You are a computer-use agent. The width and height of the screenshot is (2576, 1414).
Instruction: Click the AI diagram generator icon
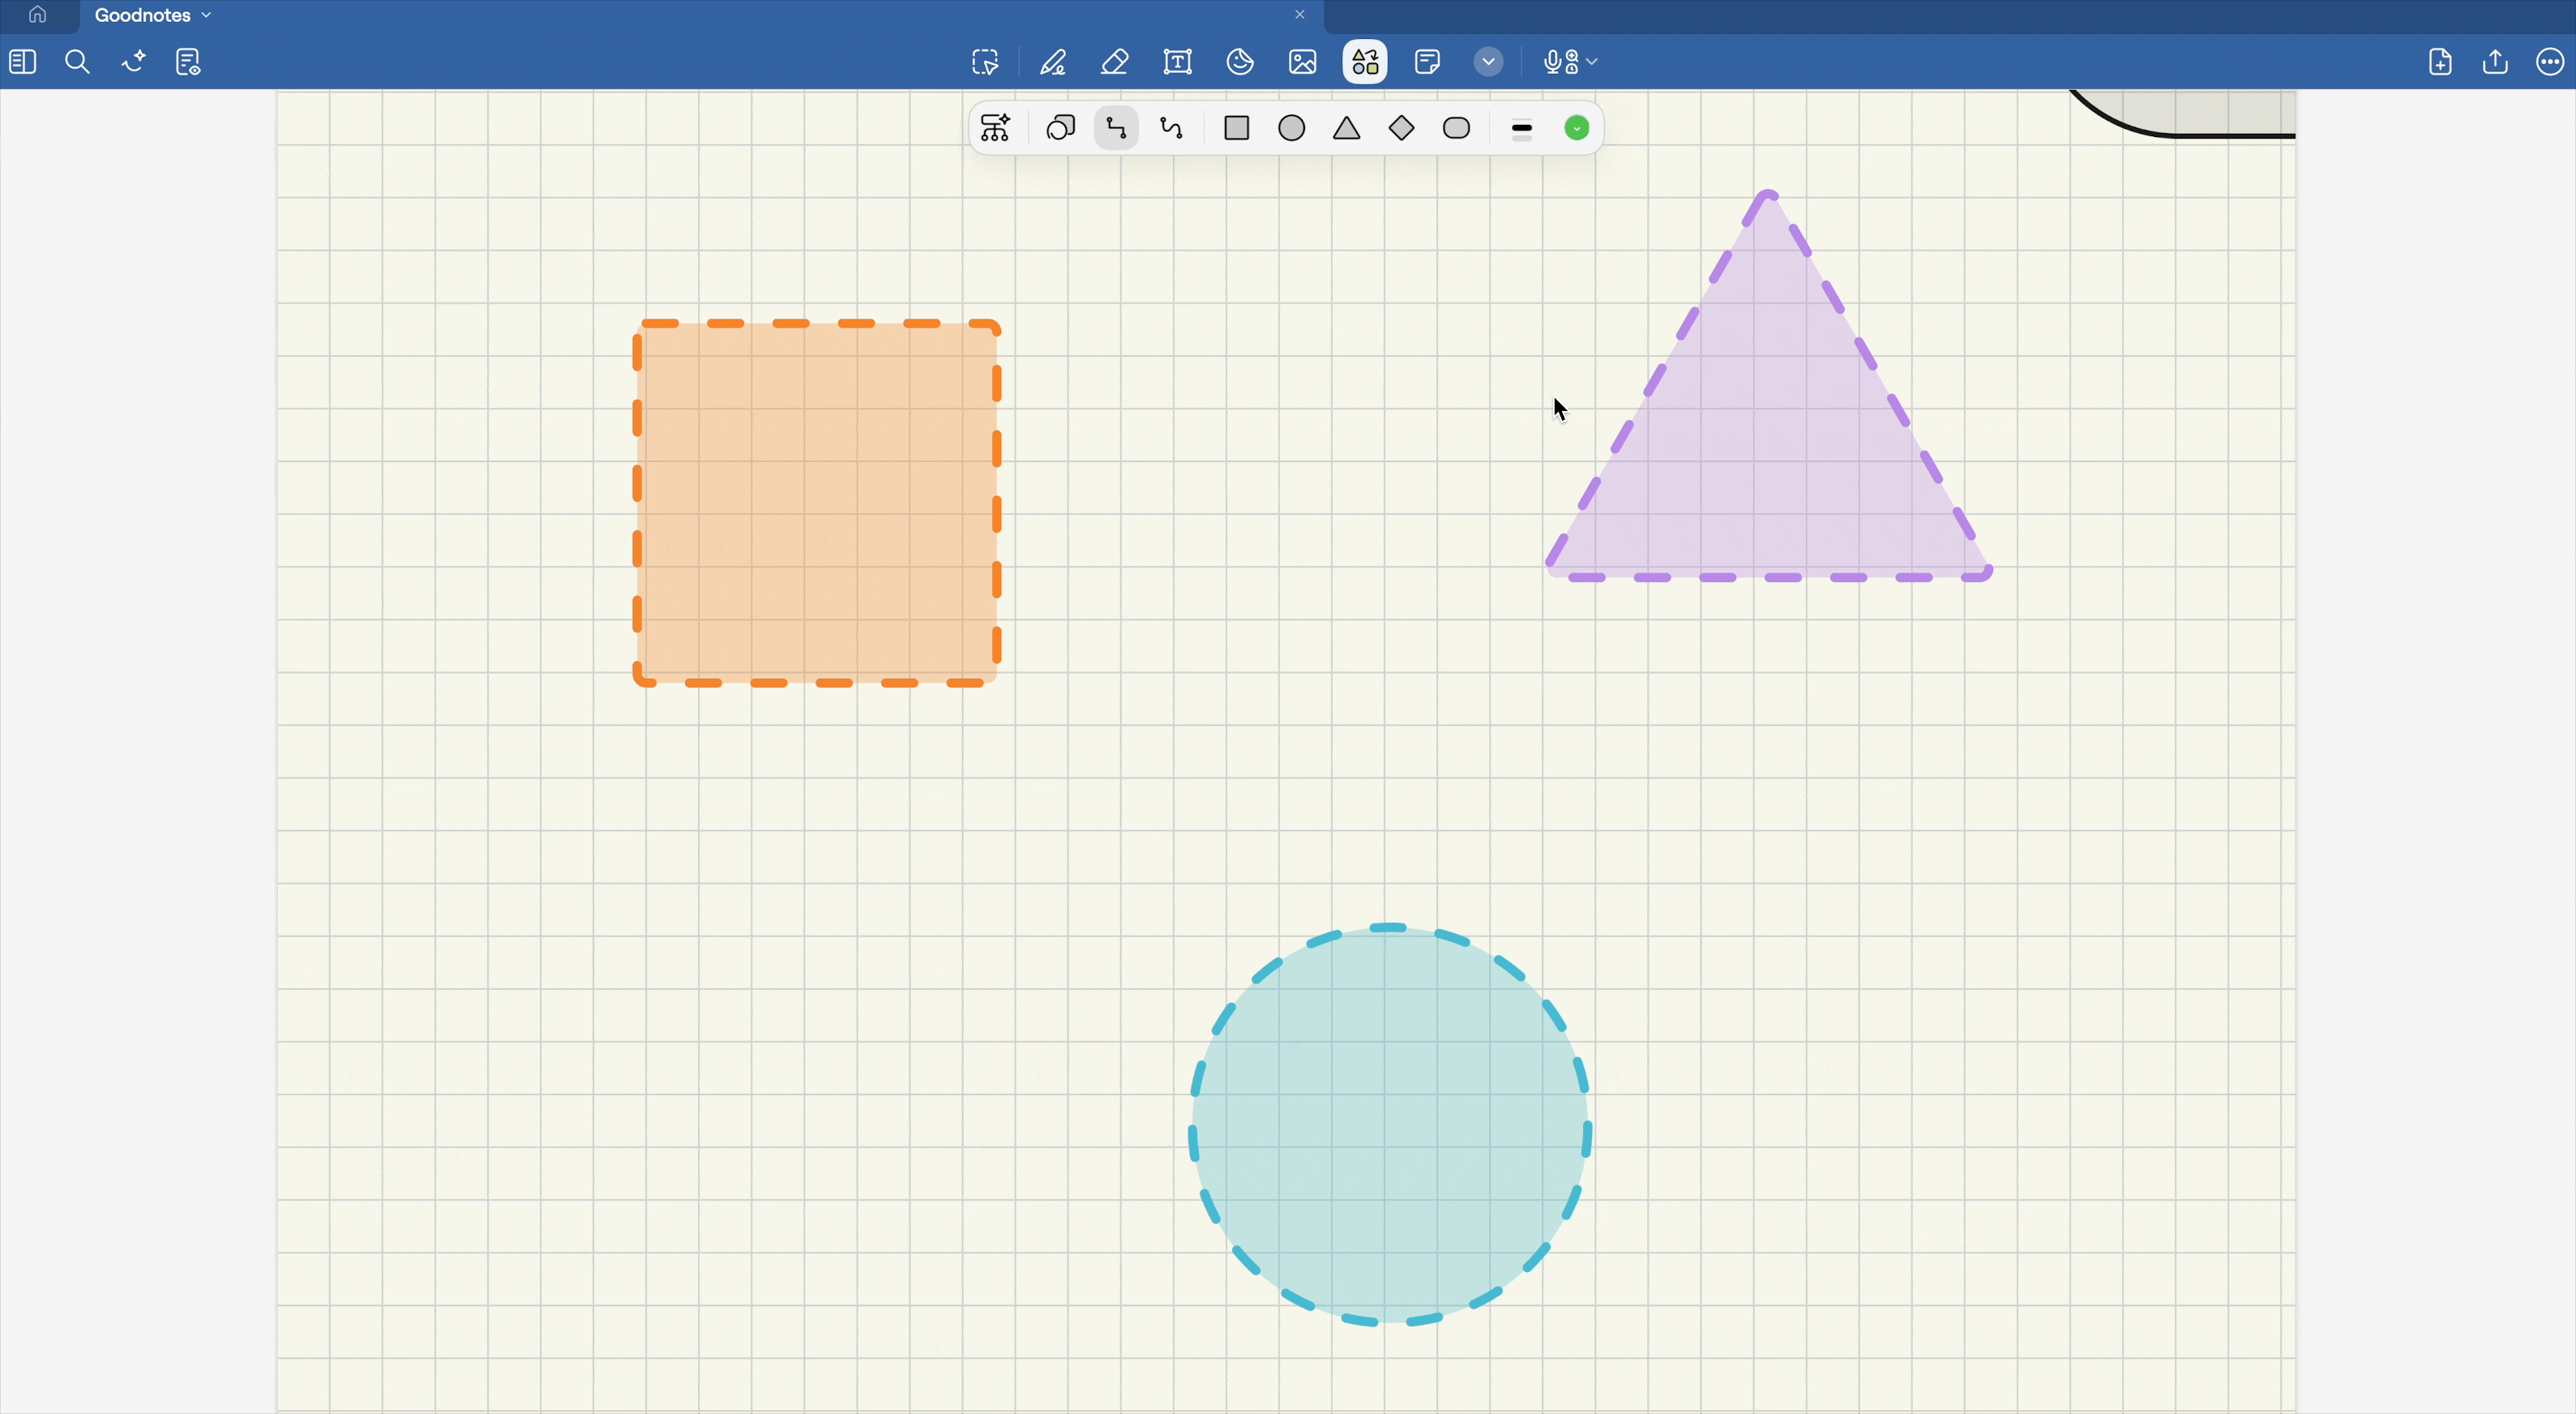(x=995, y=128)
